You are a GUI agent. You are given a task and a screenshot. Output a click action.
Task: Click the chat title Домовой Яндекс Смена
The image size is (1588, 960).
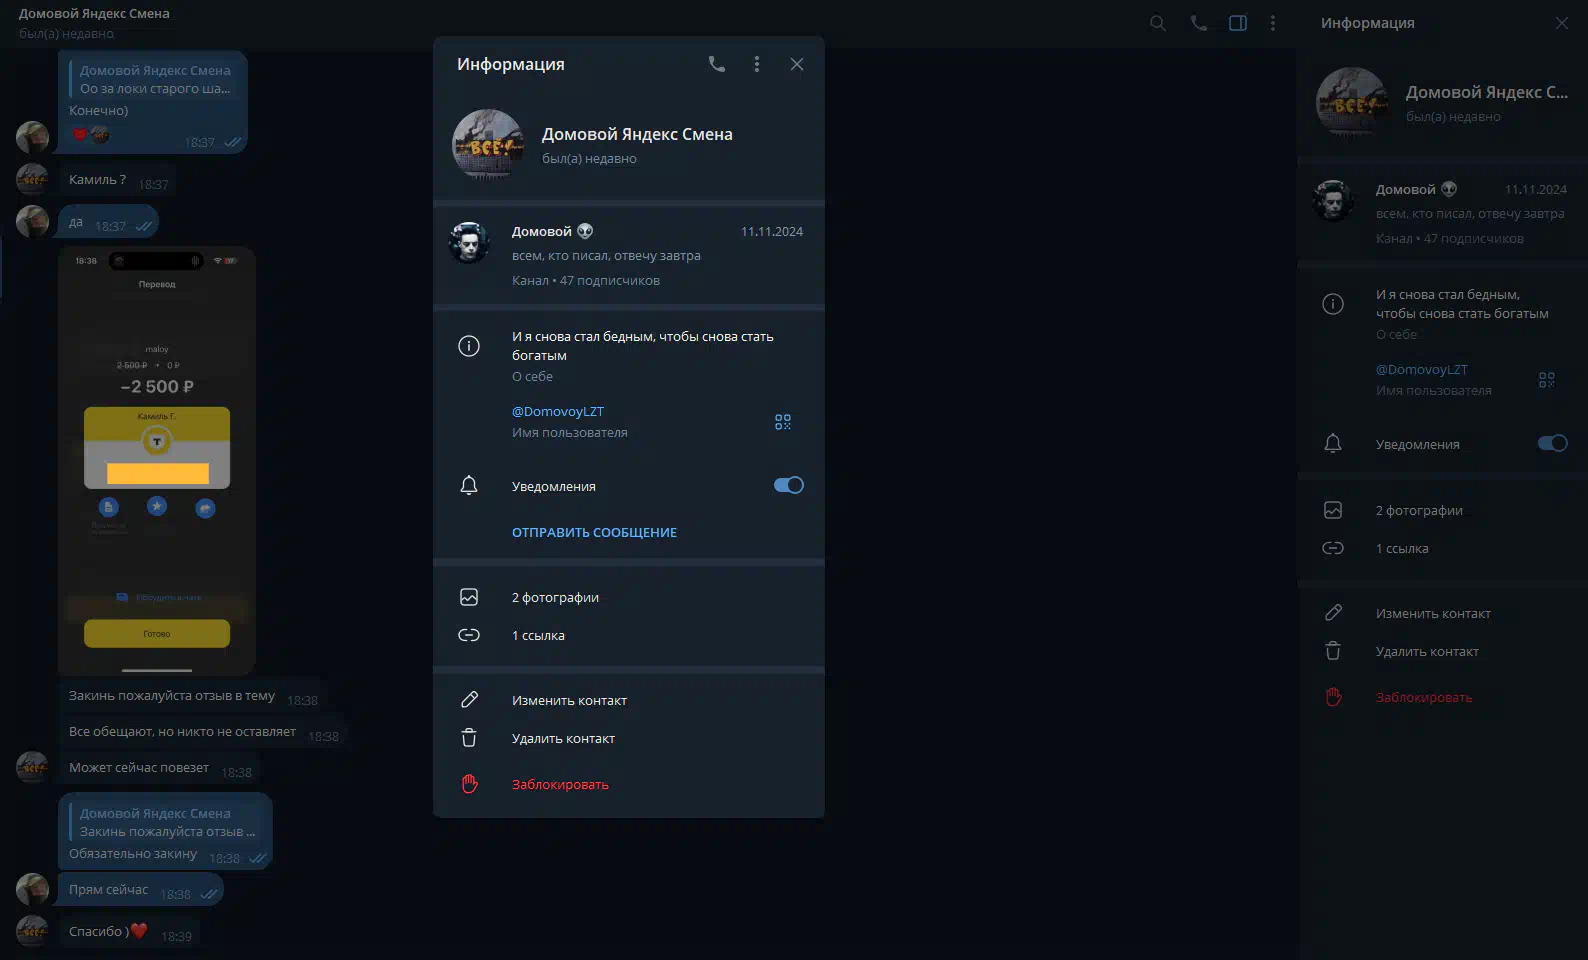click(x=94, y=14)
